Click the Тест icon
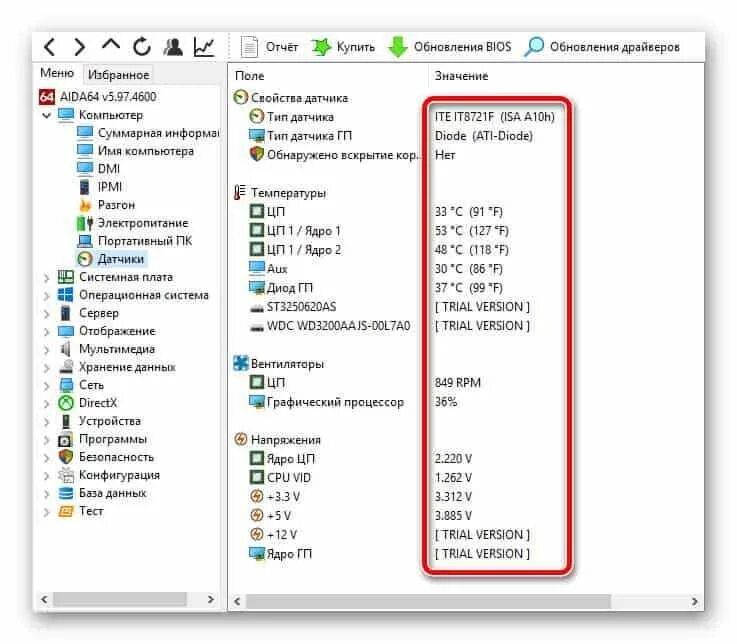 [66, 511]
